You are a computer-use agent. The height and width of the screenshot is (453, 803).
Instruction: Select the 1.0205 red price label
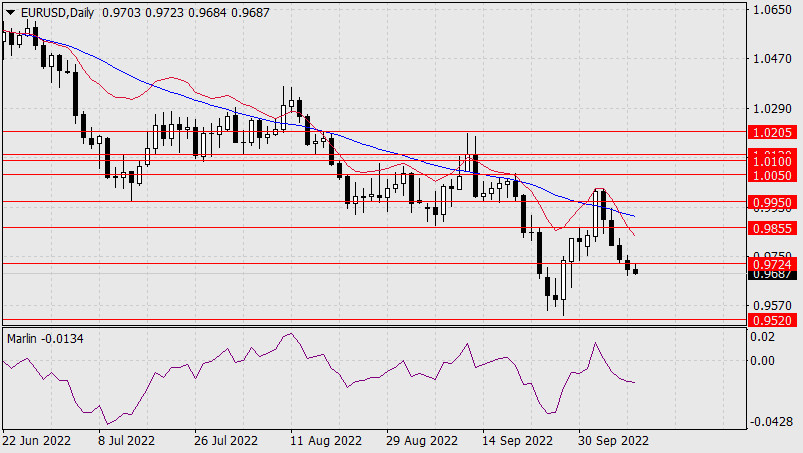pos(772,133)
